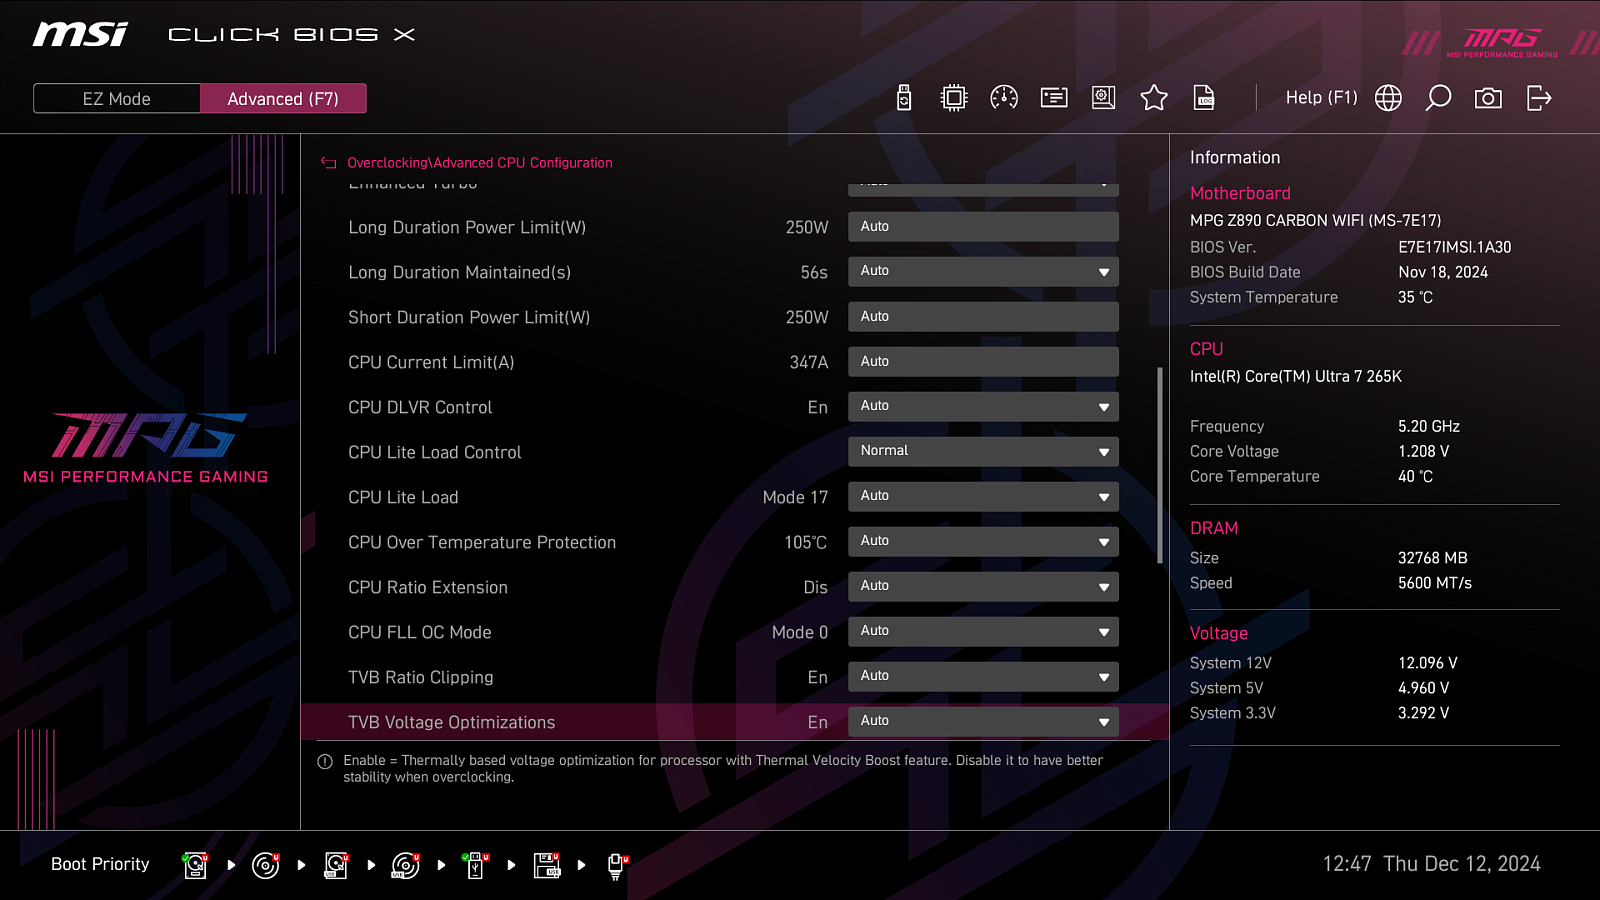Screen dimensions: 1600x900
Task: Click the Motherboard heading in Information panel
Action: pos(1240,194)
